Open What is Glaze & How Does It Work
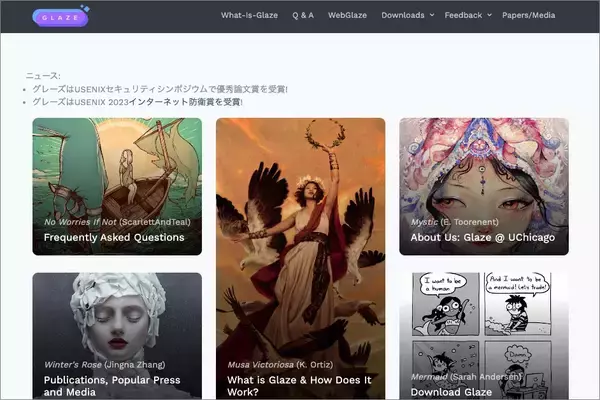600x400 pixels. pyautogui.click(x=299, y=386)
